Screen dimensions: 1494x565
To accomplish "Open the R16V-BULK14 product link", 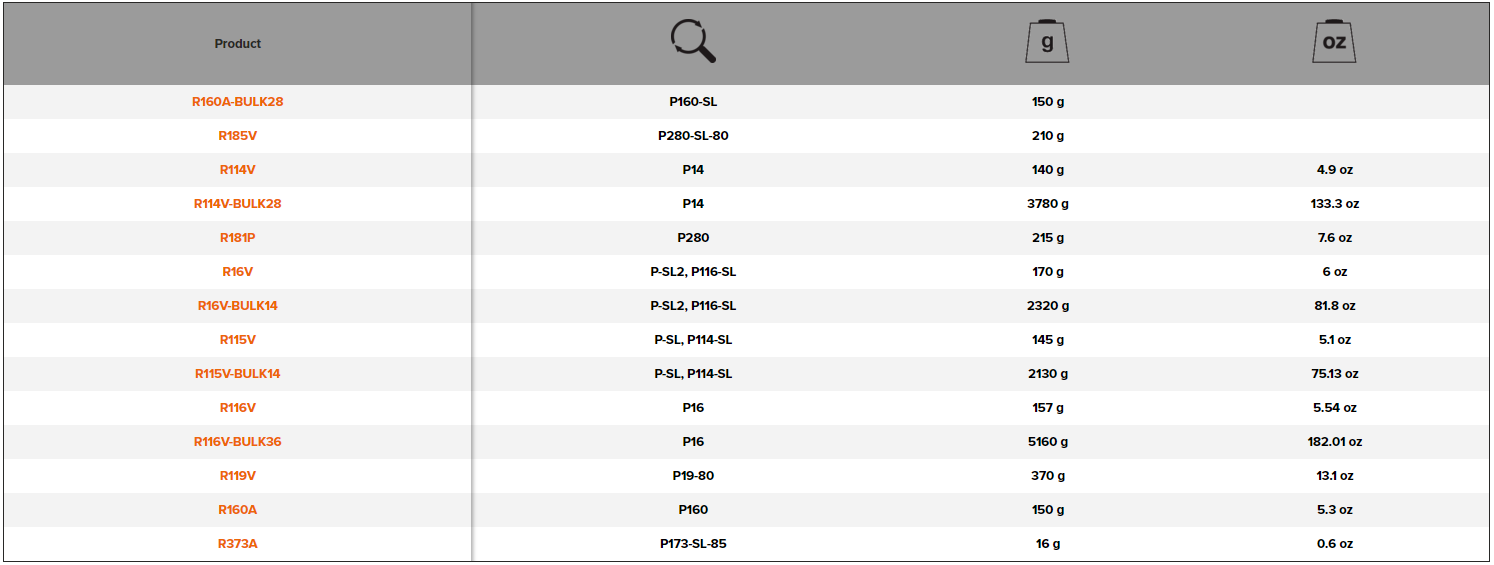I will [238, 306].
